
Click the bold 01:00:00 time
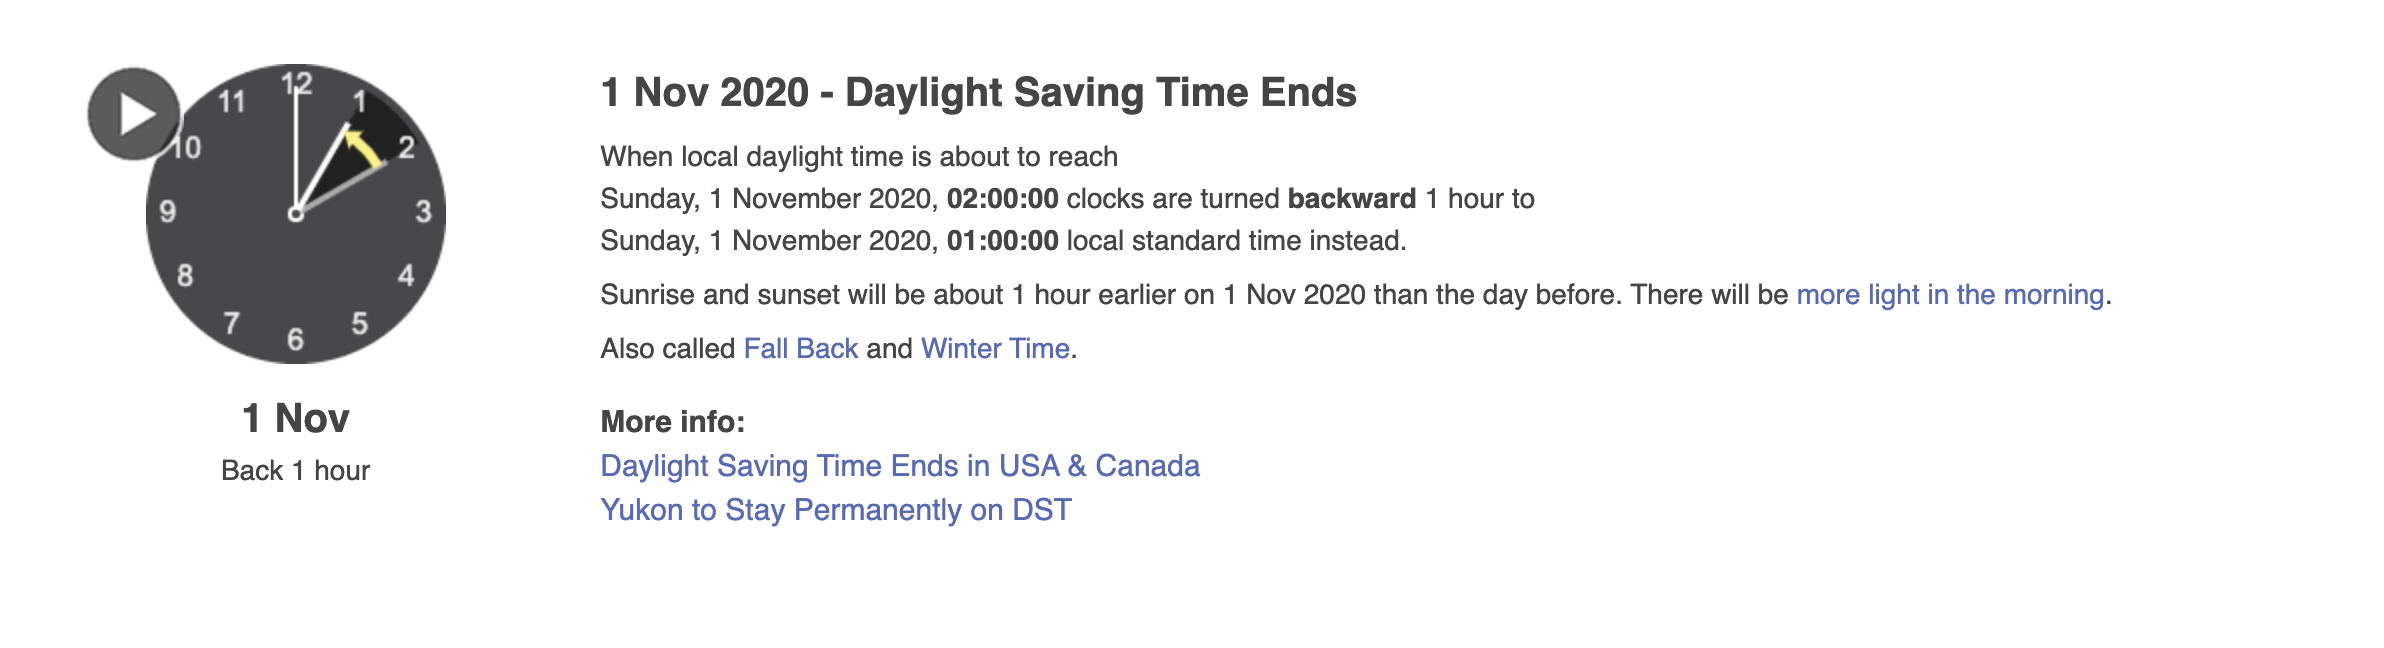(1002, 241)
